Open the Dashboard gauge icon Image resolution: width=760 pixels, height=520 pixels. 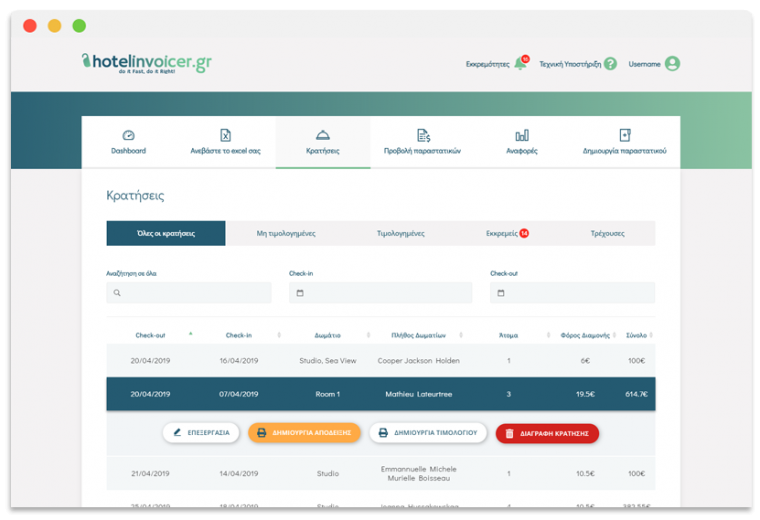(x=128, y=135)
